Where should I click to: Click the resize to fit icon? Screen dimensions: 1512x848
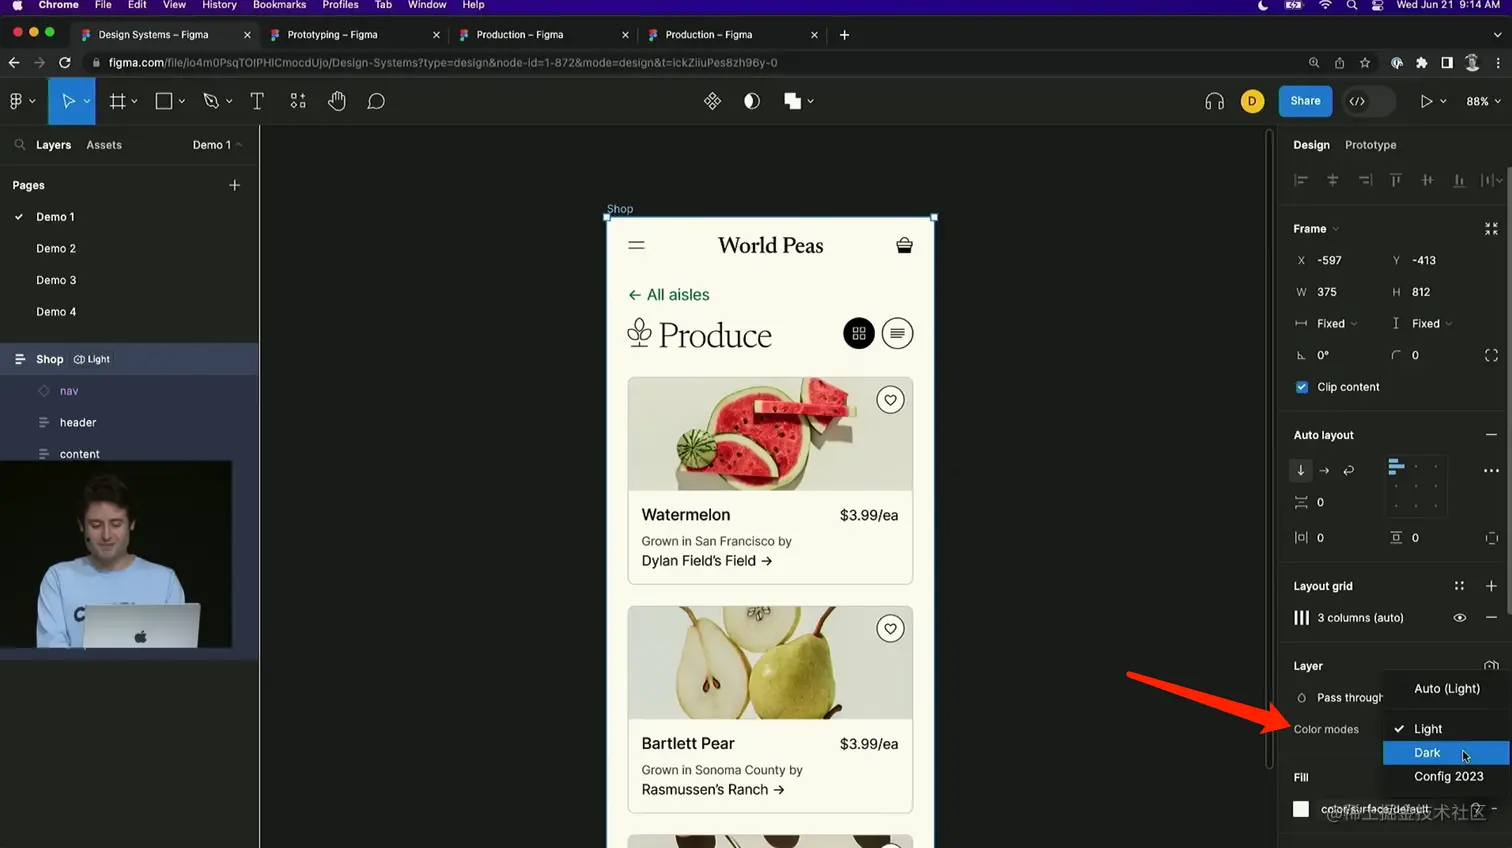pyautogui.click(x=1491, y=229)
